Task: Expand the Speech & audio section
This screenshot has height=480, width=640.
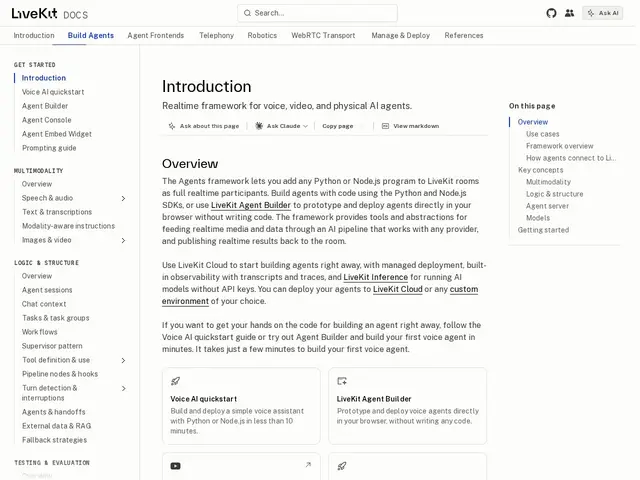Action: point(123,198)
